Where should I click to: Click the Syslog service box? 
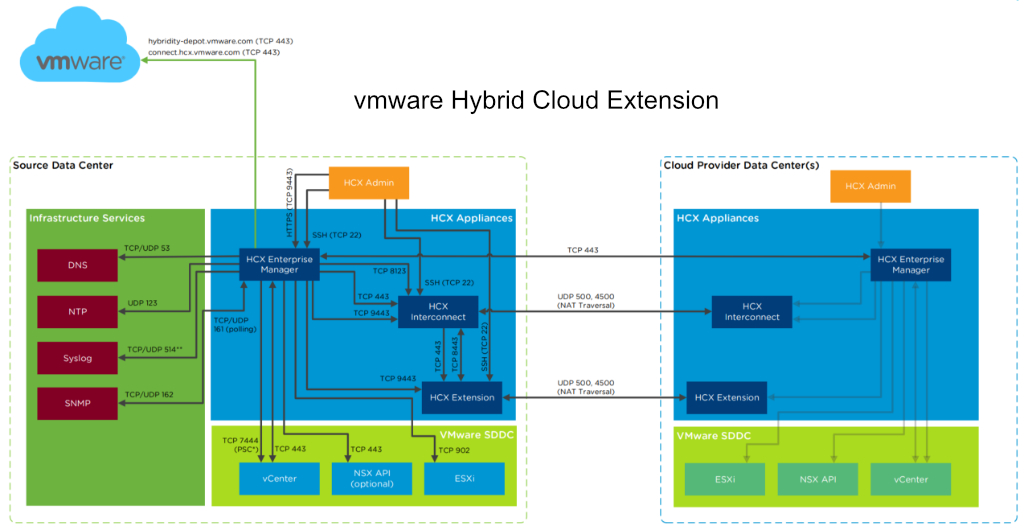pos(77,357)
